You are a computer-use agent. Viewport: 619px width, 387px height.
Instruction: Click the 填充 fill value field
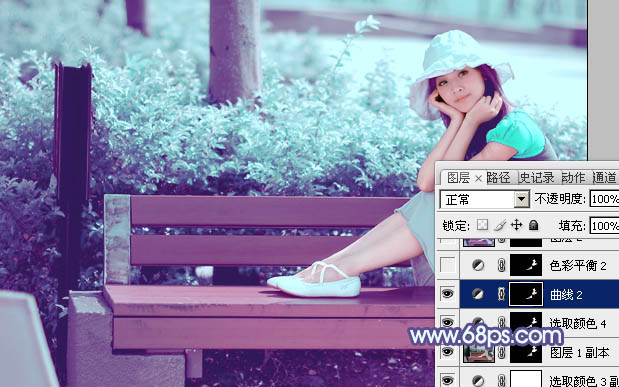pyautogui.click(x=604, y=226)
